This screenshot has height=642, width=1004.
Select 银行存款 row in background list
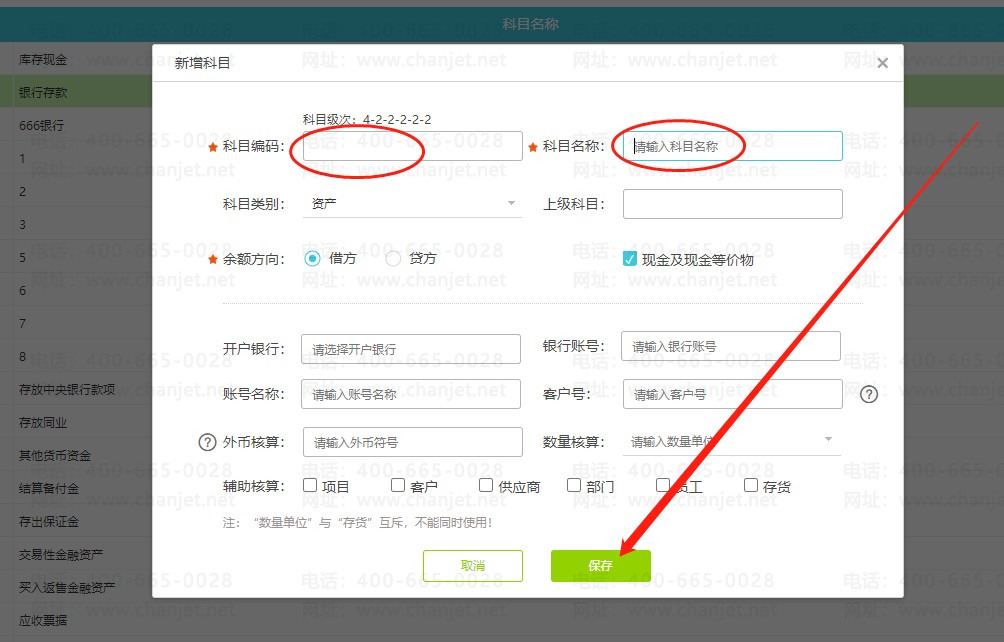click(76, 92)
